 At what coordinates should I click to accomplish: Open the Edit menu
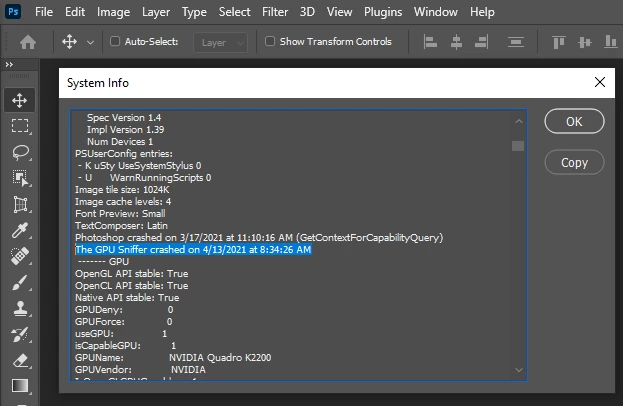75,12
